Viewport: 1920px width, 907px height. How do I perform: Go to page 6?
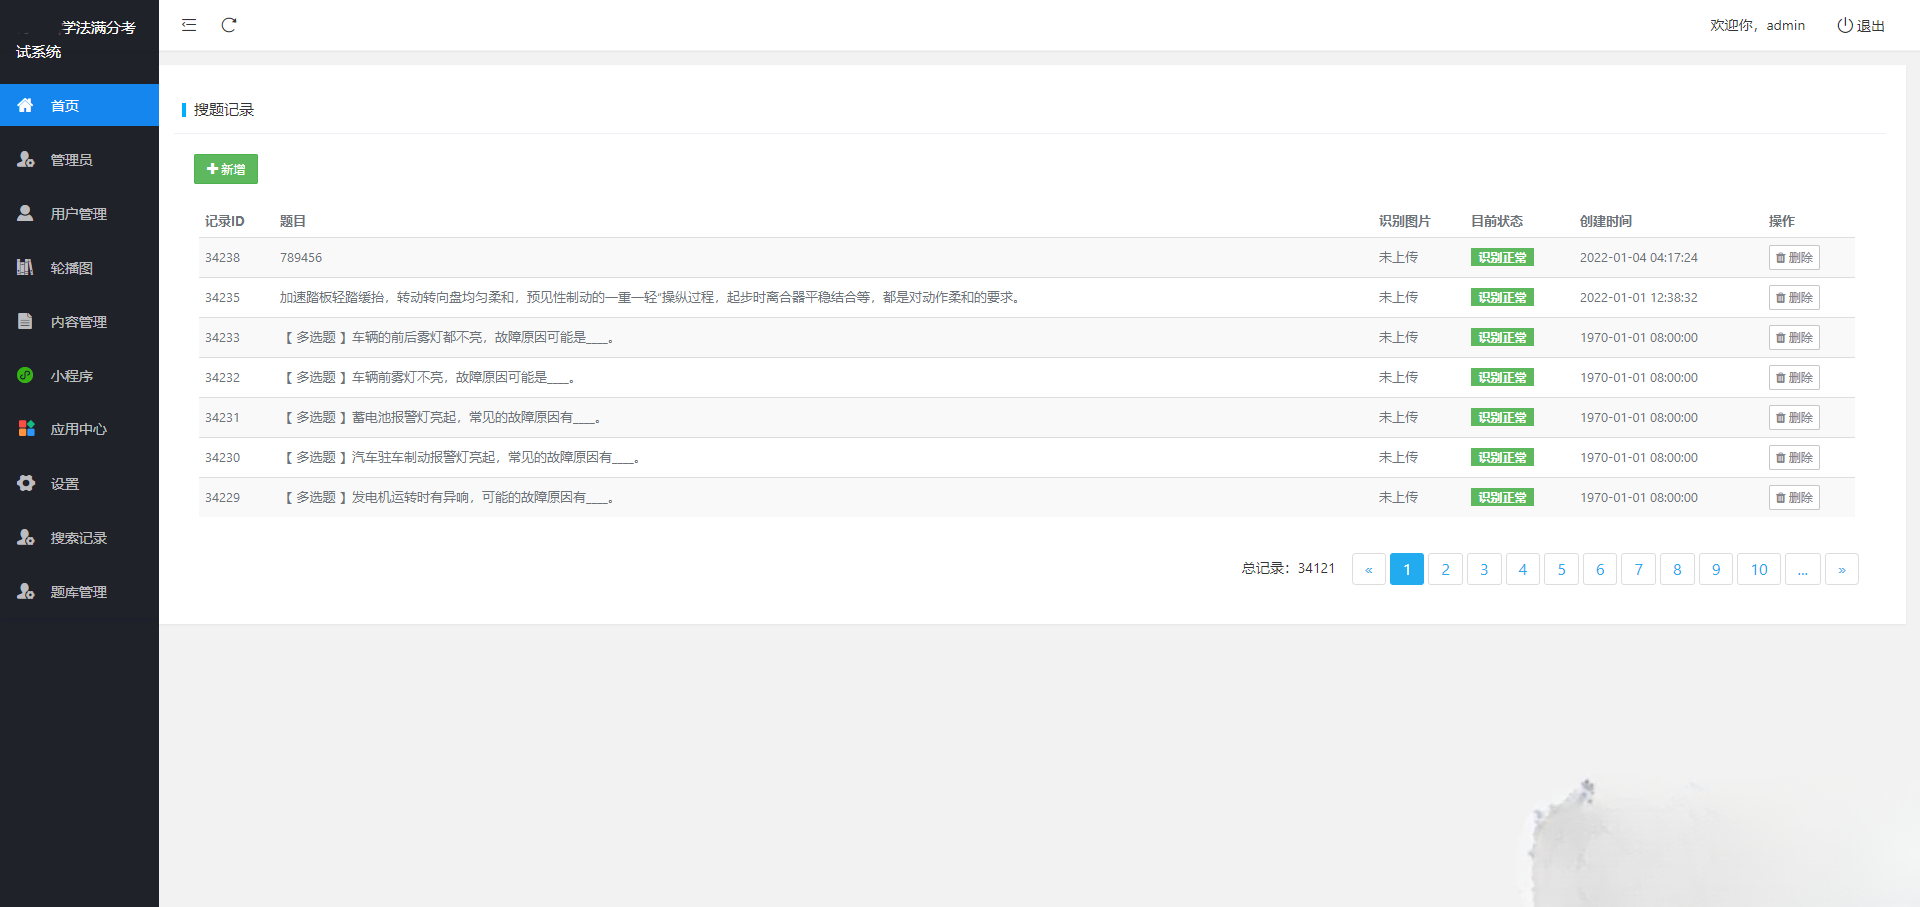coord(1600,569)
